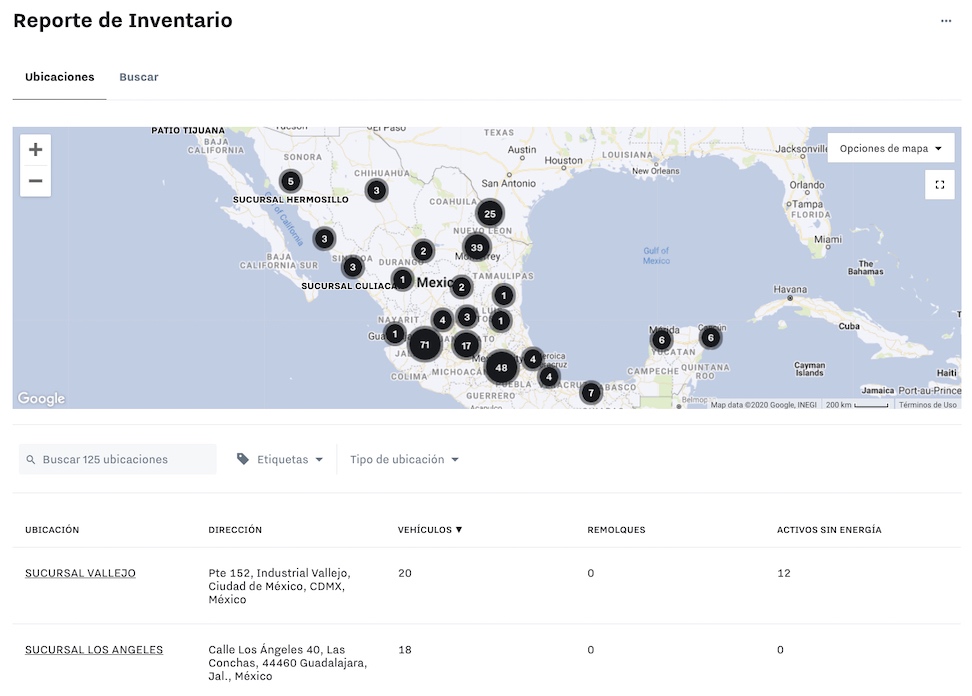Click the Dirección column header
Image resolution: width=972 pixels, height=696 pixels.
point(235,529)
